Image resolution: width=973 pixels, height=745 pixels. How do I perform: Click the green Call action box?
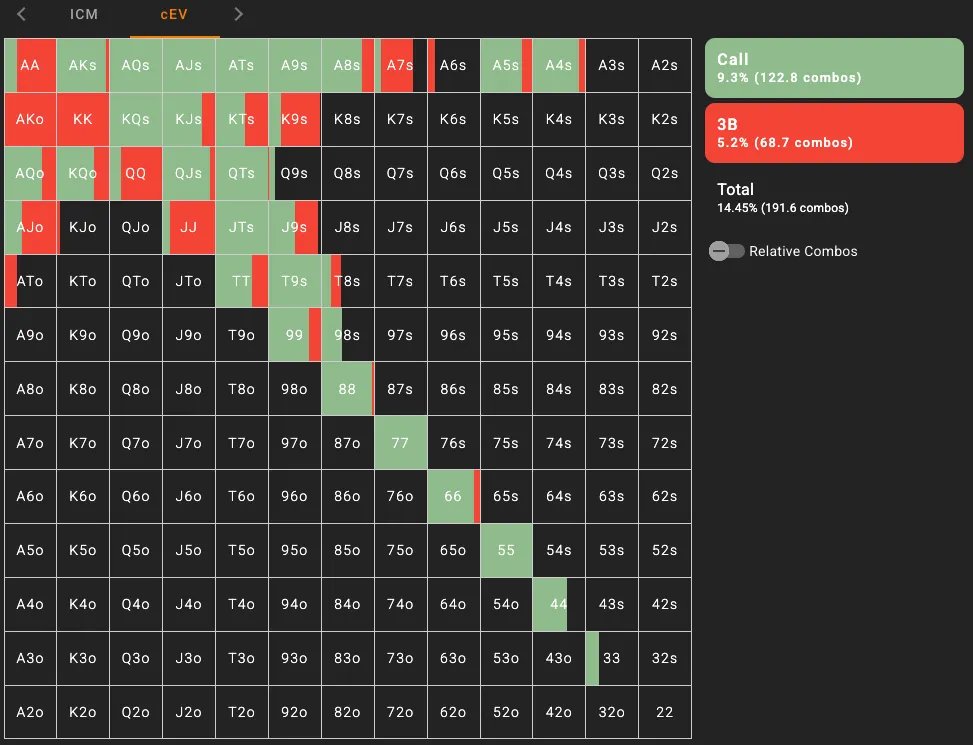pos(834,67)
